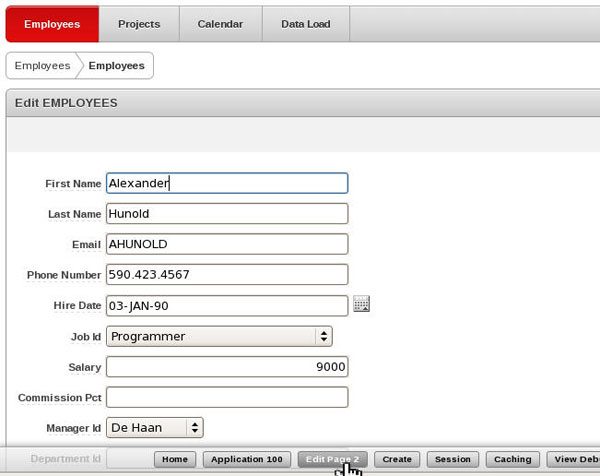Click the first Employees breadcrumb link
Screen dimensions: 600x476
(42, 66)
